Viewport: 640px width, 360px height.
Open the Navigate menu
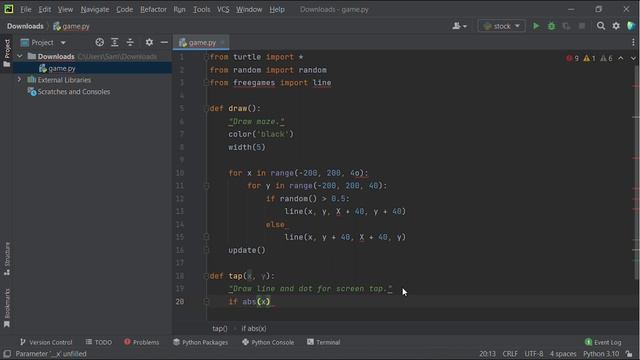click(x=95, y=9)
